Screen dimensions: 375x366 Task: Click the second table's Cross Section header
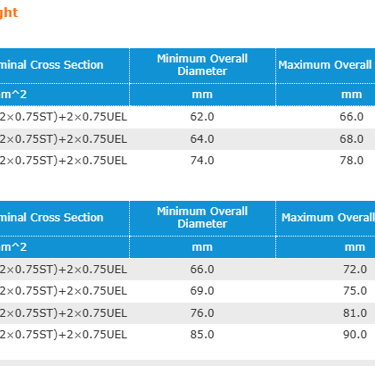52,218
